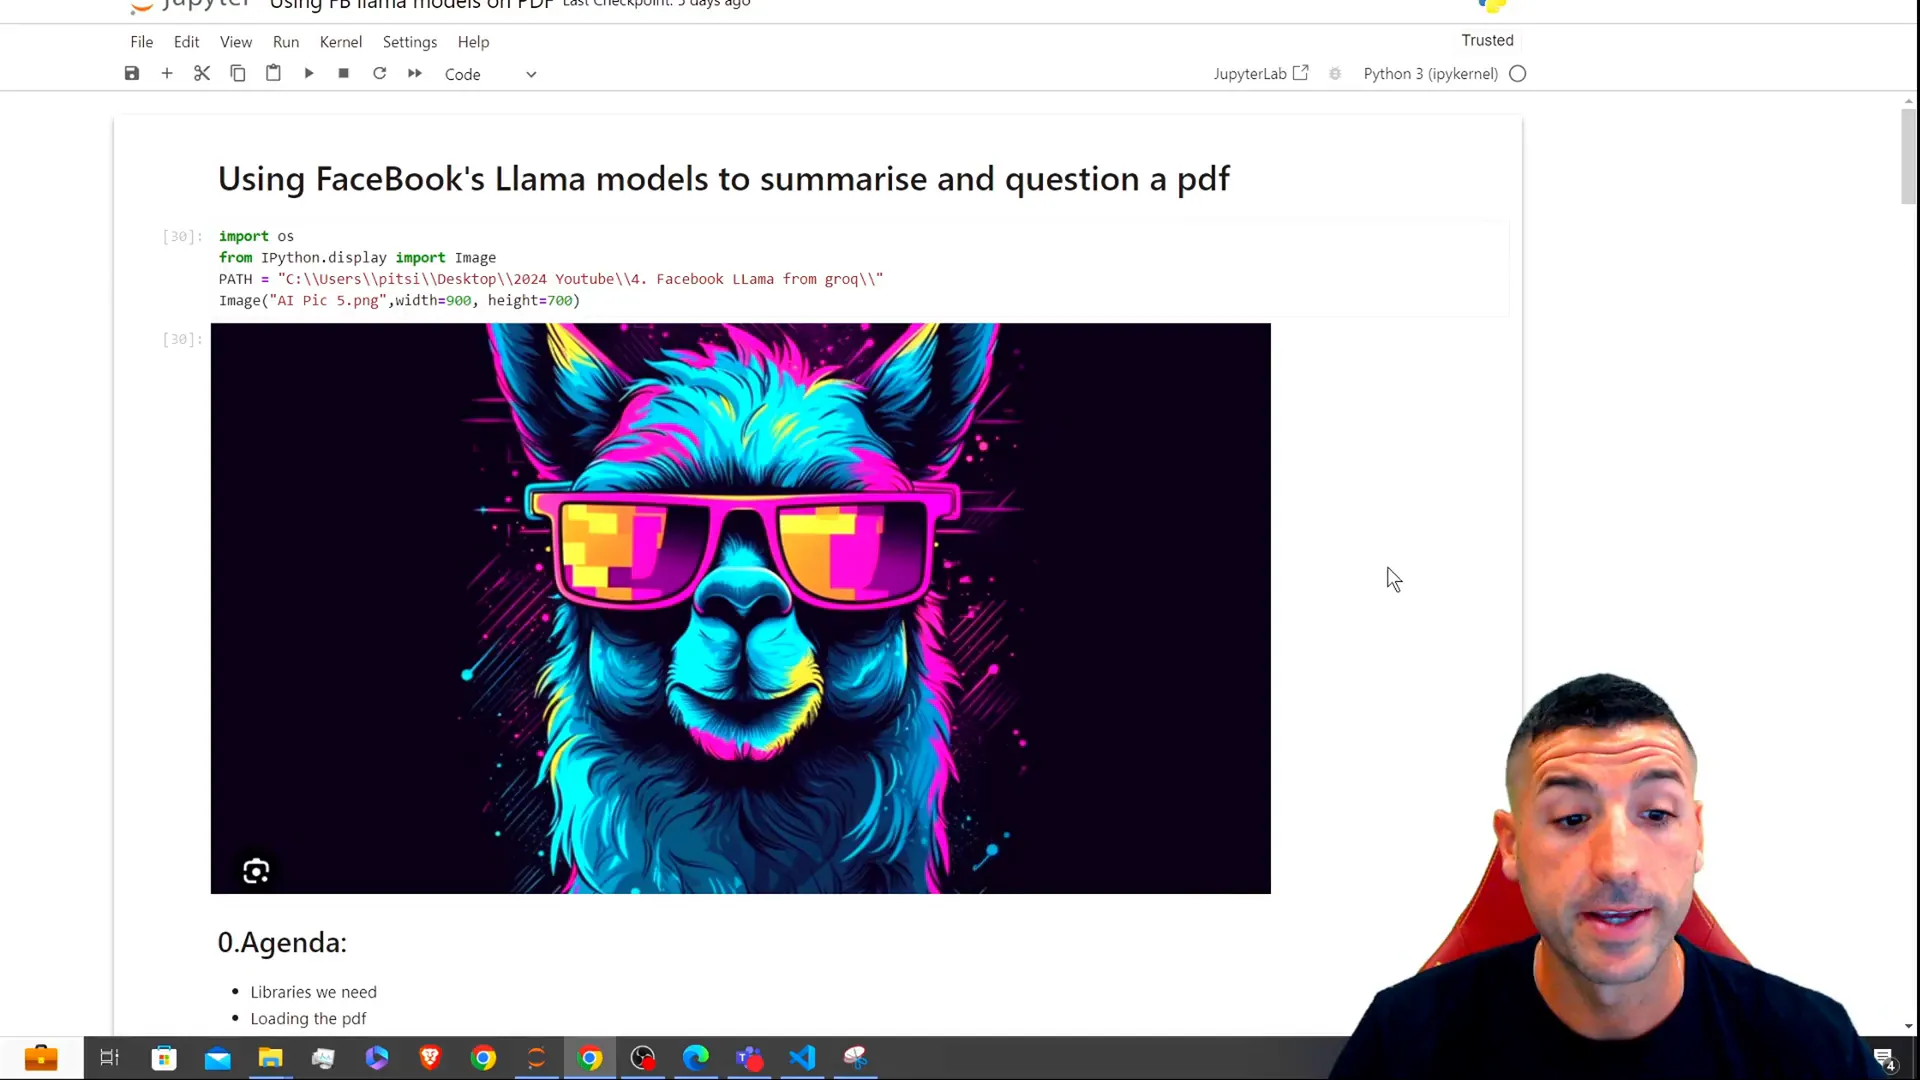Click the Add cell below icon
Viewport: 1920px width, 1080px height.
pos(167,74)
